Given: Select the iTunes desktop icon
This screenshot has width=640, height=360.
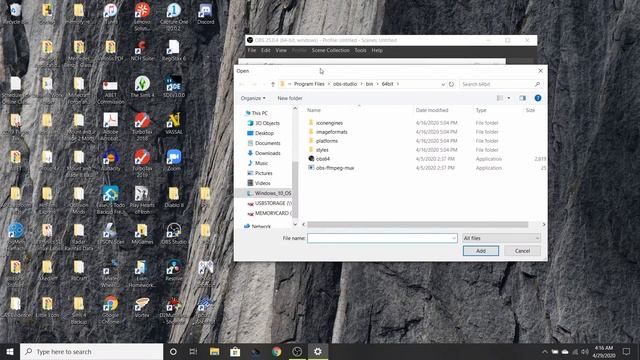Looking at the screenshot, I should [x=110, y=14].
